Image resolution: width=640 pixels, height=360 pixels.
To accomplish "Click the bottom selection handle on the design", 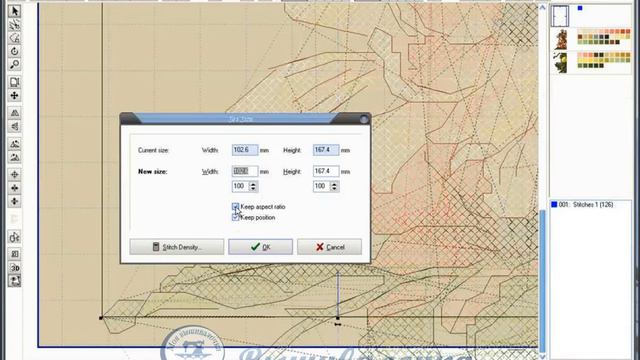I will pyautogui.click(x=338, y=318).
